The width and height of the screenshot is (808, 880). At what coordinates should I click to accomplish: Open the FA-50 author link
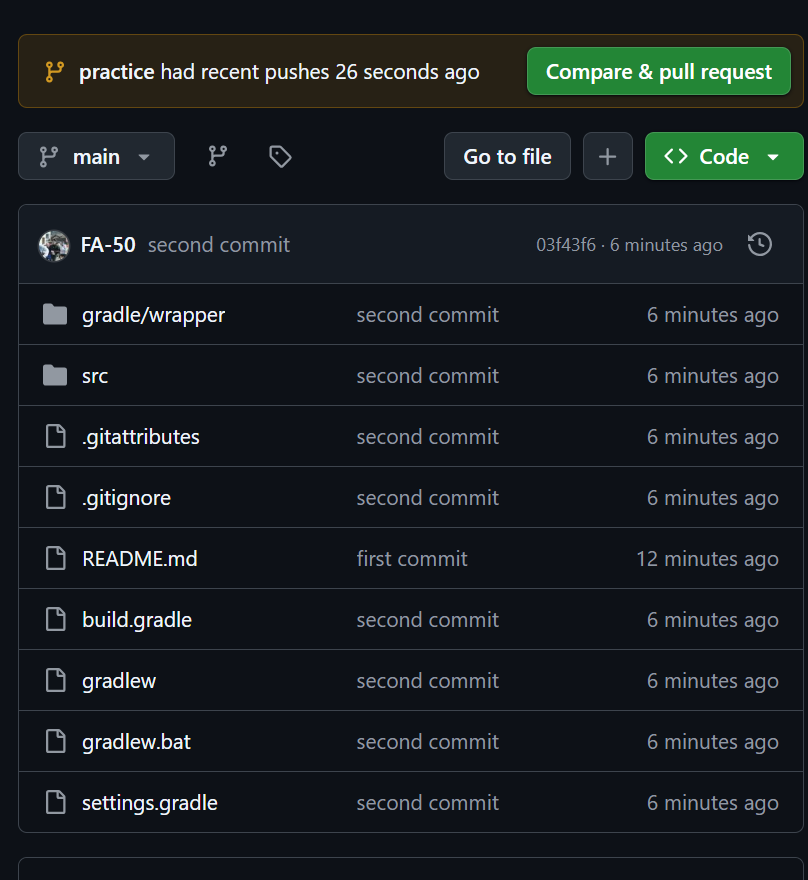[108, 245]
